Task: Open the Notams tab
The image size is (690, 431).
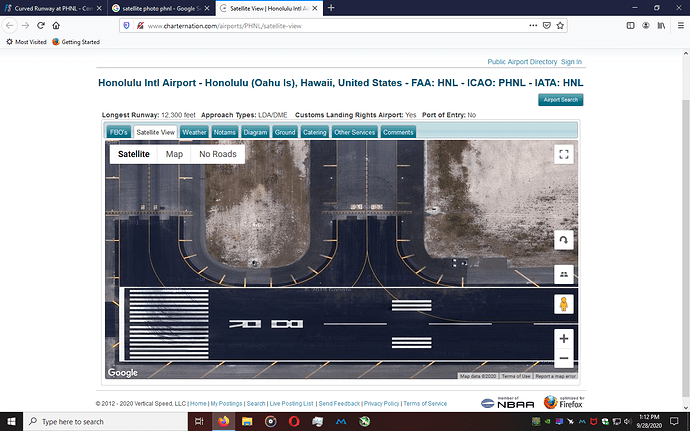Action: coord(224,132)
